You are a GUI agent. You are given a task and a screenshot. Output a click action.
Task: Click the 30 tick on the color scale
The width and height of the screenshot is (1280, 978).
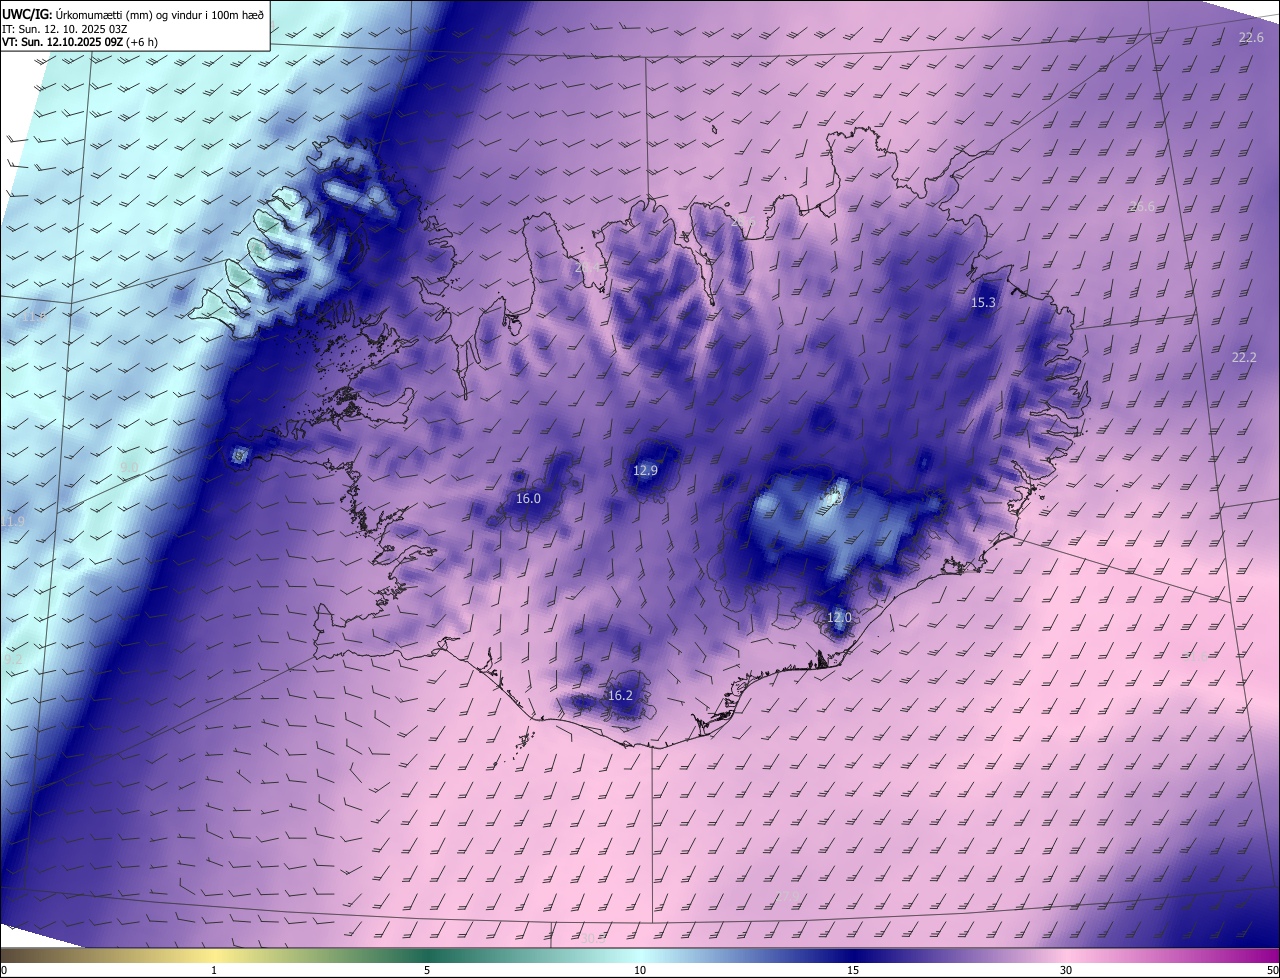(x=1066, y=970)
